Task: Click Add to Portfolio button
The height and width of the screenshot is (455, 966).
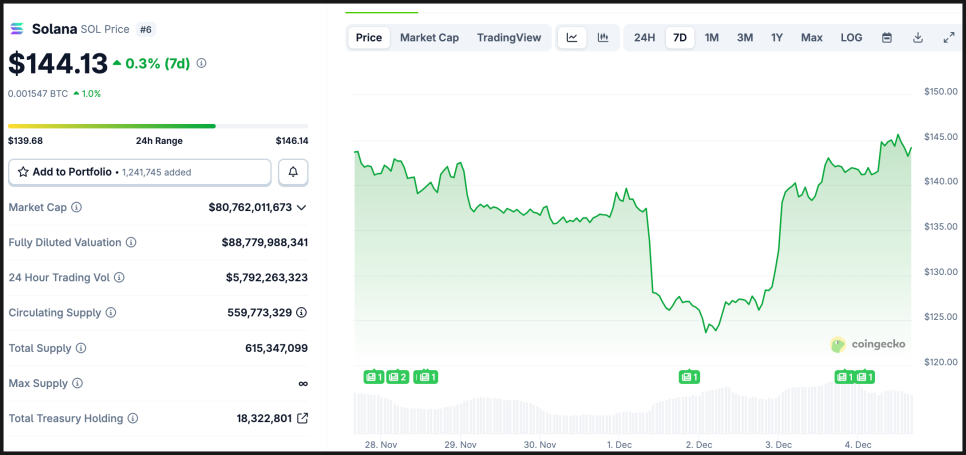Action: 140,172
